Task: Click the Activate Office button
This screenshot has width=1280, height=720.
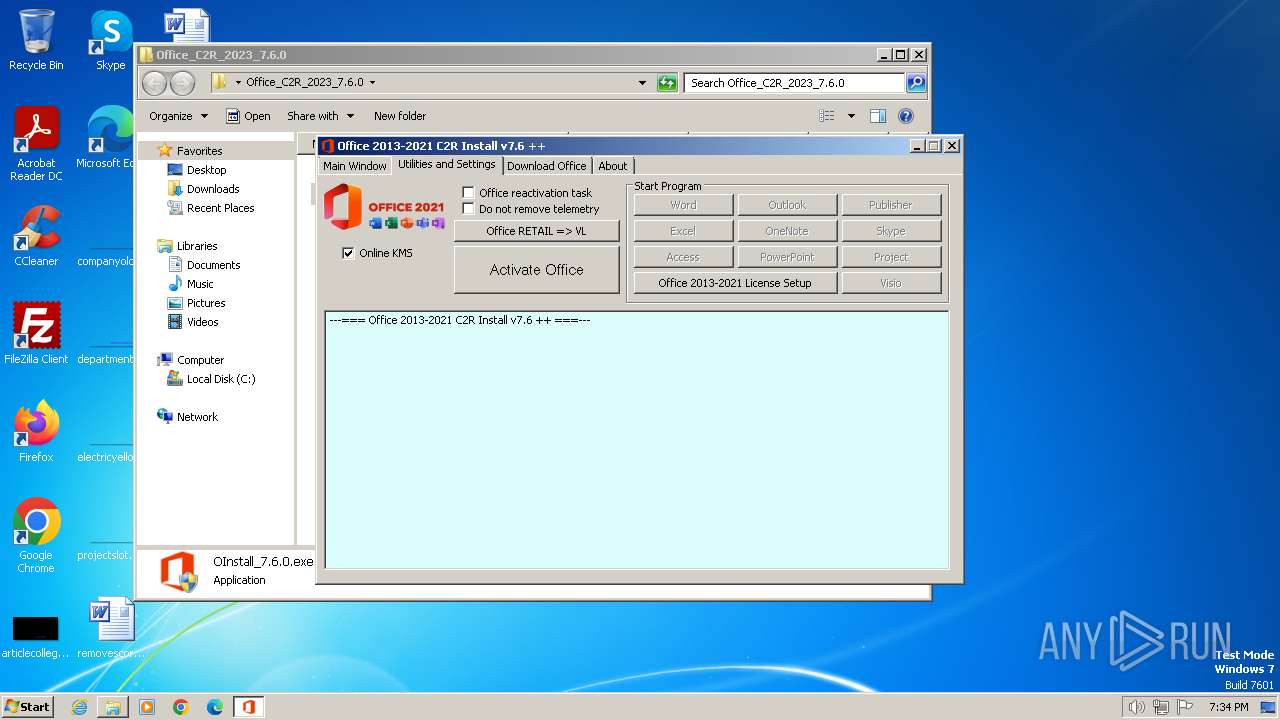Action: (537, 270)
